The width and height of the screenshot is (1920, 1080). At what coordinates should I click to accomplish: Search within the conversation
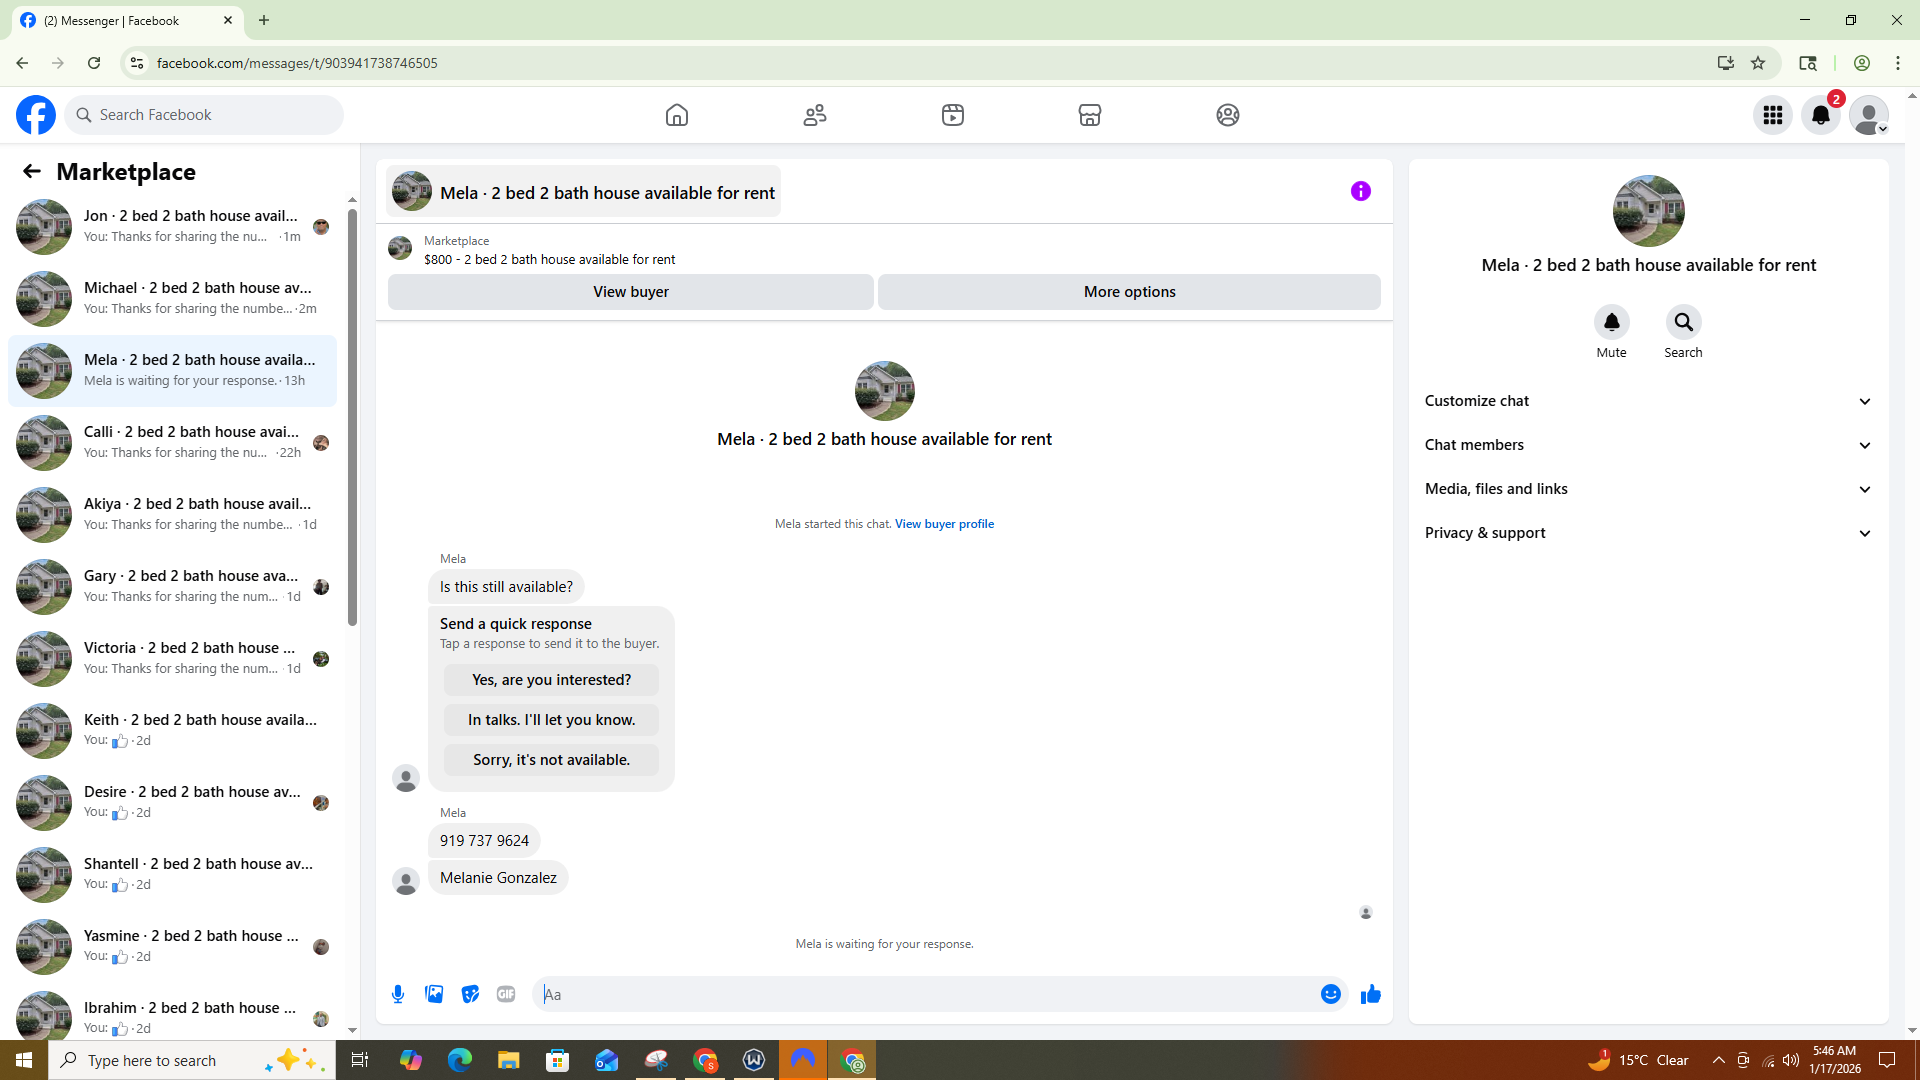[1683, 323]
